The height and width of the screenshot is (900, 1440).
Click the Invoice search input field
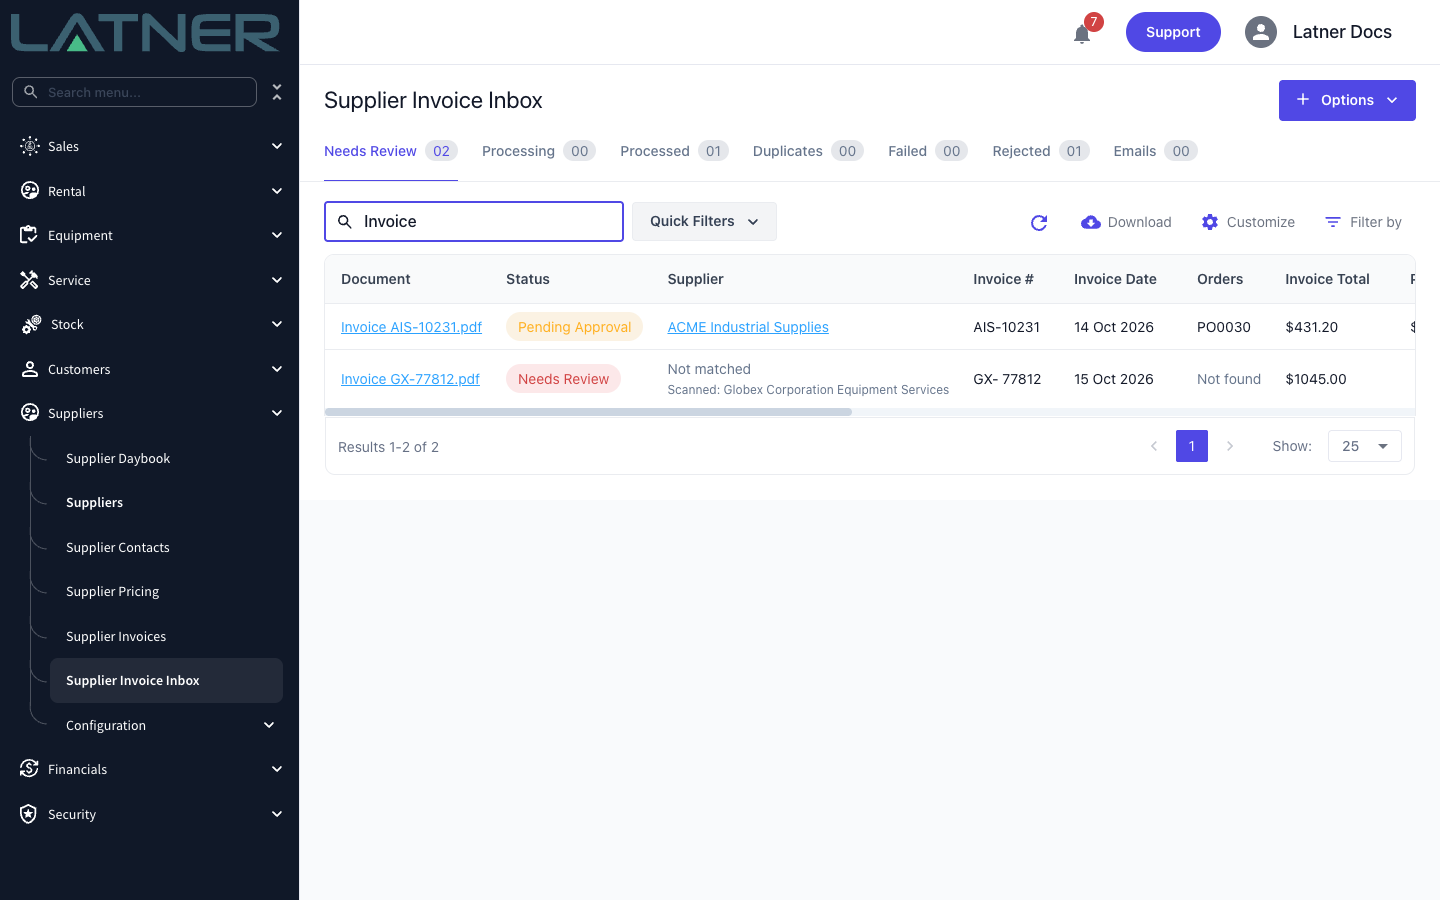[474, 221]
